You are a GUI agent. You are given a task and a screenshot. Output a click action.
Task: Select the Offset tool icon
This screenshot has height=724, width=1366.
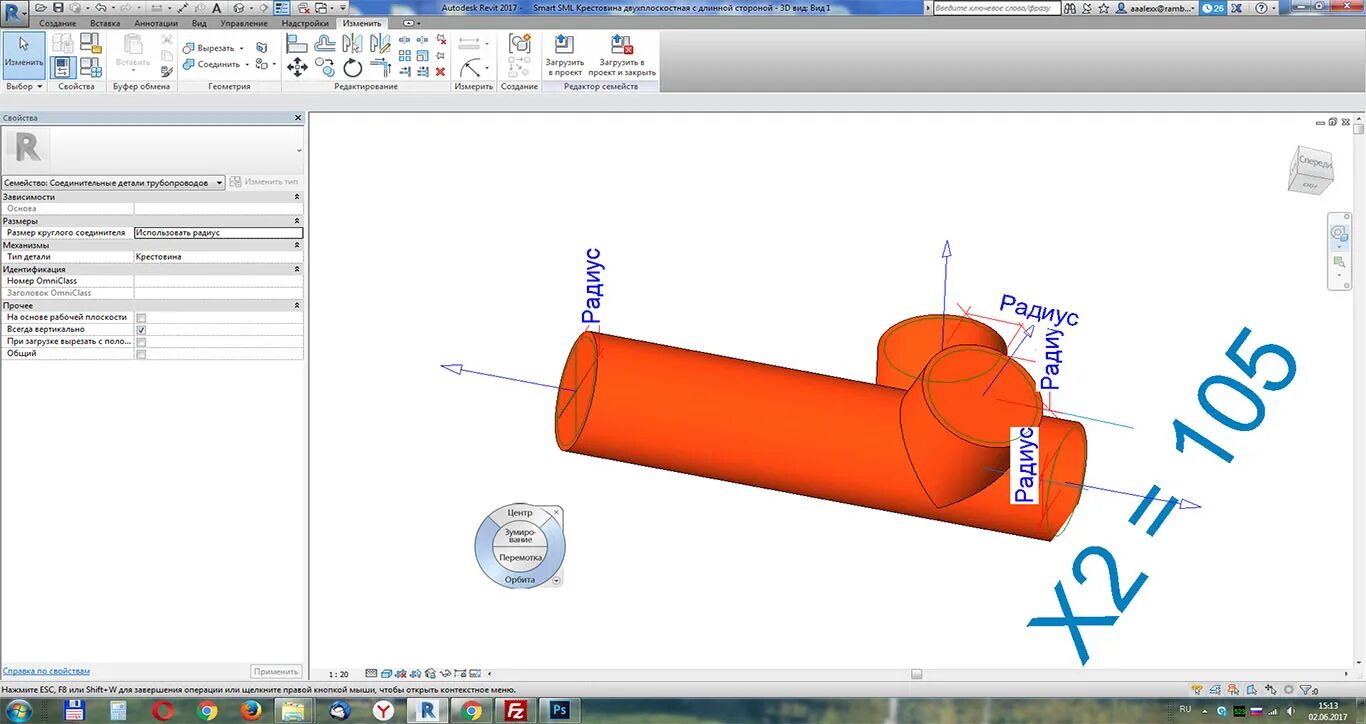pos(325,44)
